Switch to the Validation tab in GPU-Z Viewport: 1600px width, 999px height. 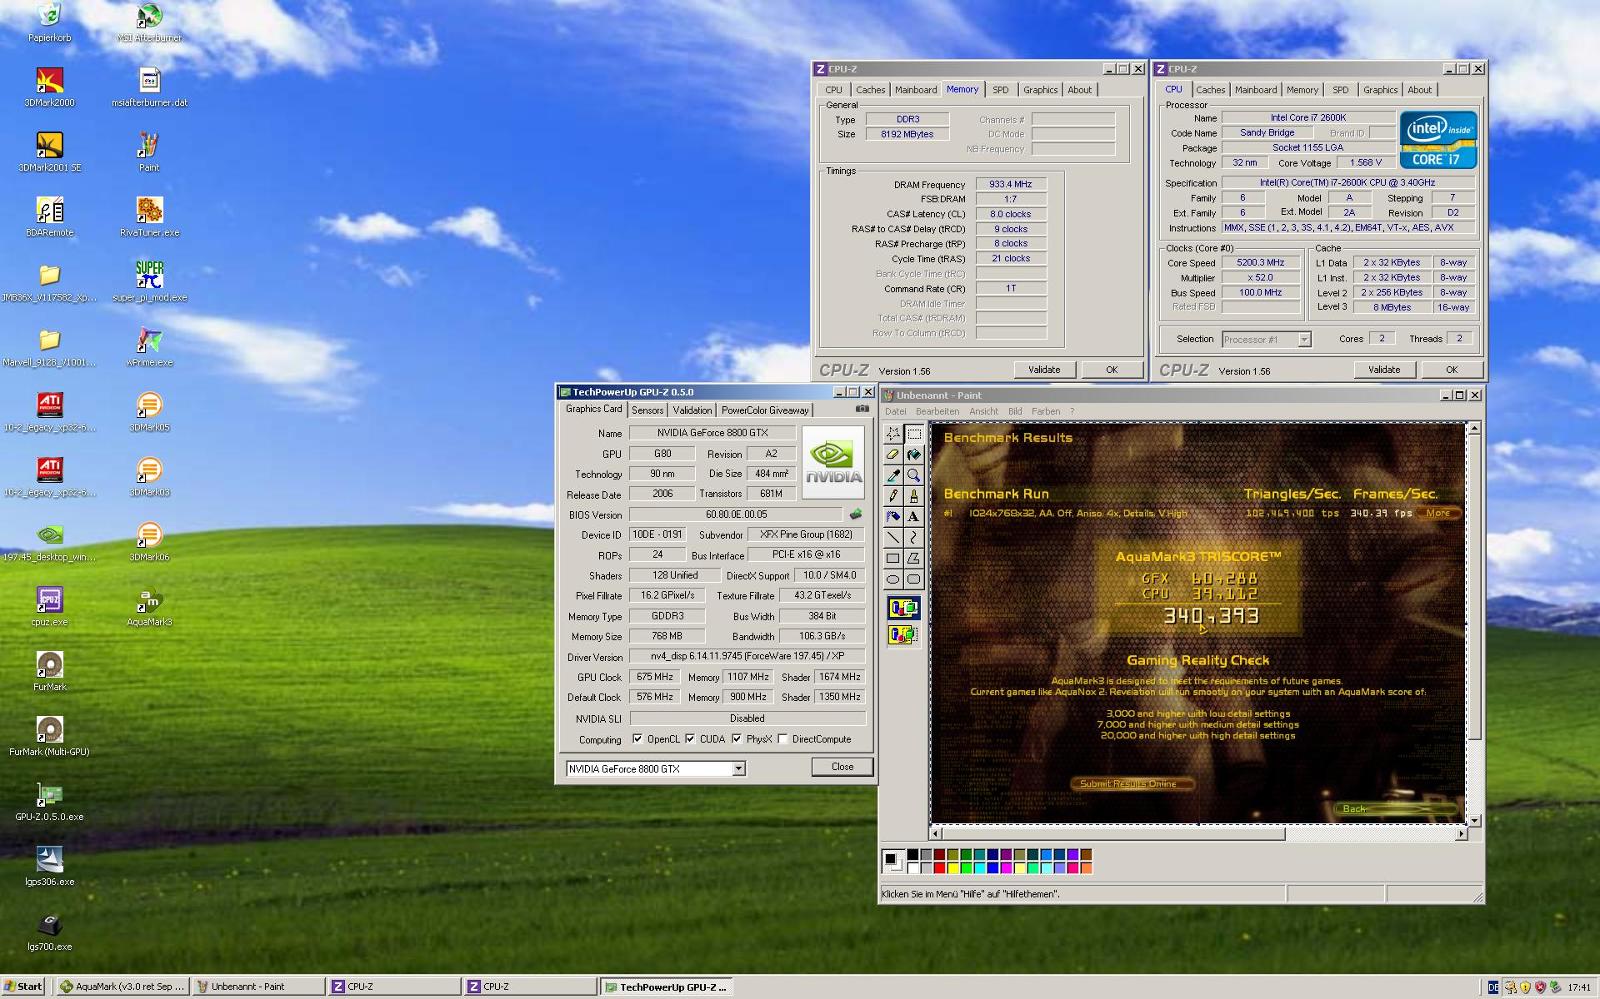[x=692, y=410]
